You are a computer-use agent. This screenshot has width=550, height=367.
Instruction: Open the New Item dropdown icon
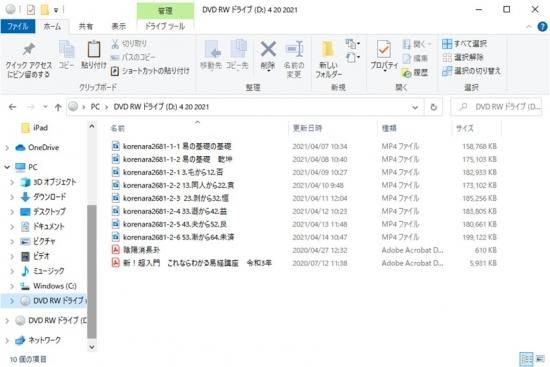tap(353, 44)
